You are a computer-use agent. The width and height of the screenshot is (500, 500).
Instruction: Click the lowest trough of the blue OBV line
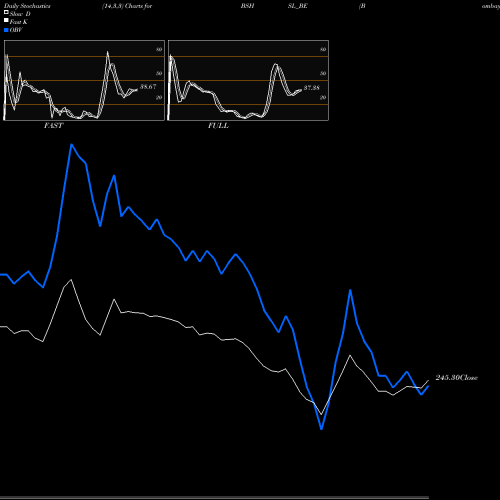pos(321,429)
